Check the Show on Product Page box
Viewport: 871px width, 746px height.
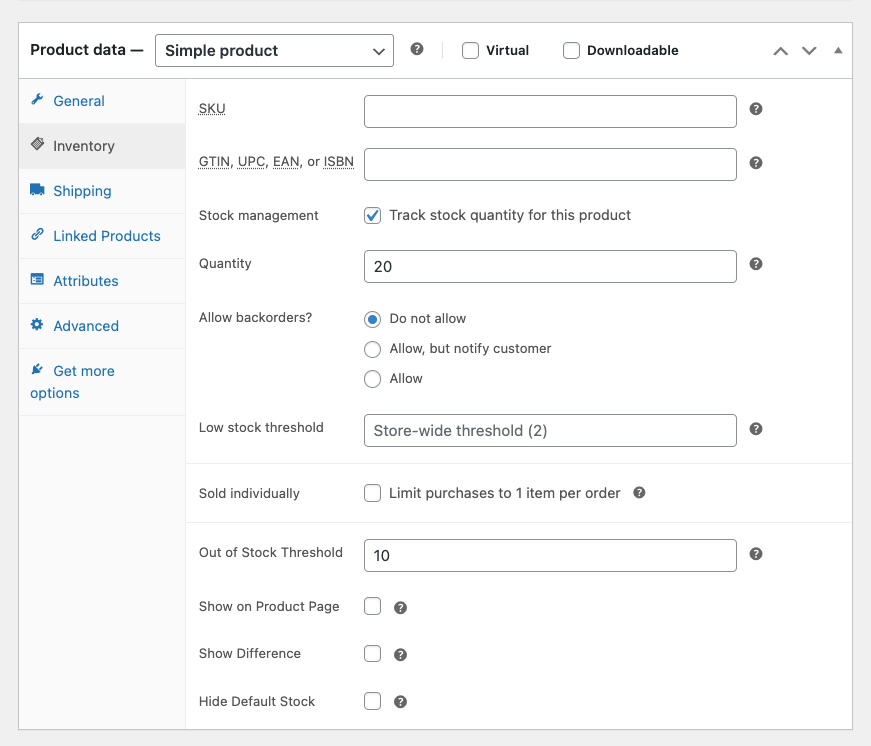click(373, 606)
